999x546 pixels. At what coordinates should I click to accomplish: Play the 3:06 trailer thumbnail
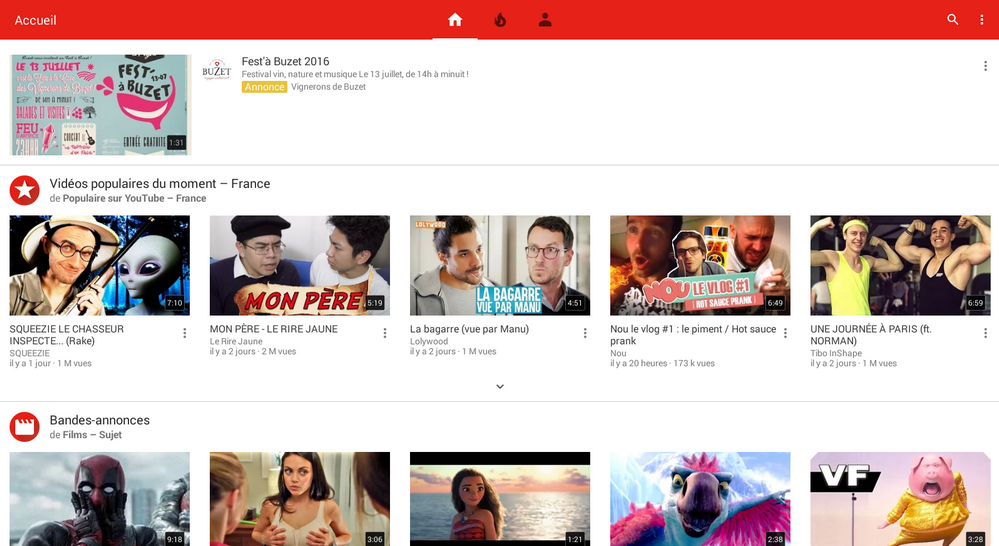click(299, 499)
